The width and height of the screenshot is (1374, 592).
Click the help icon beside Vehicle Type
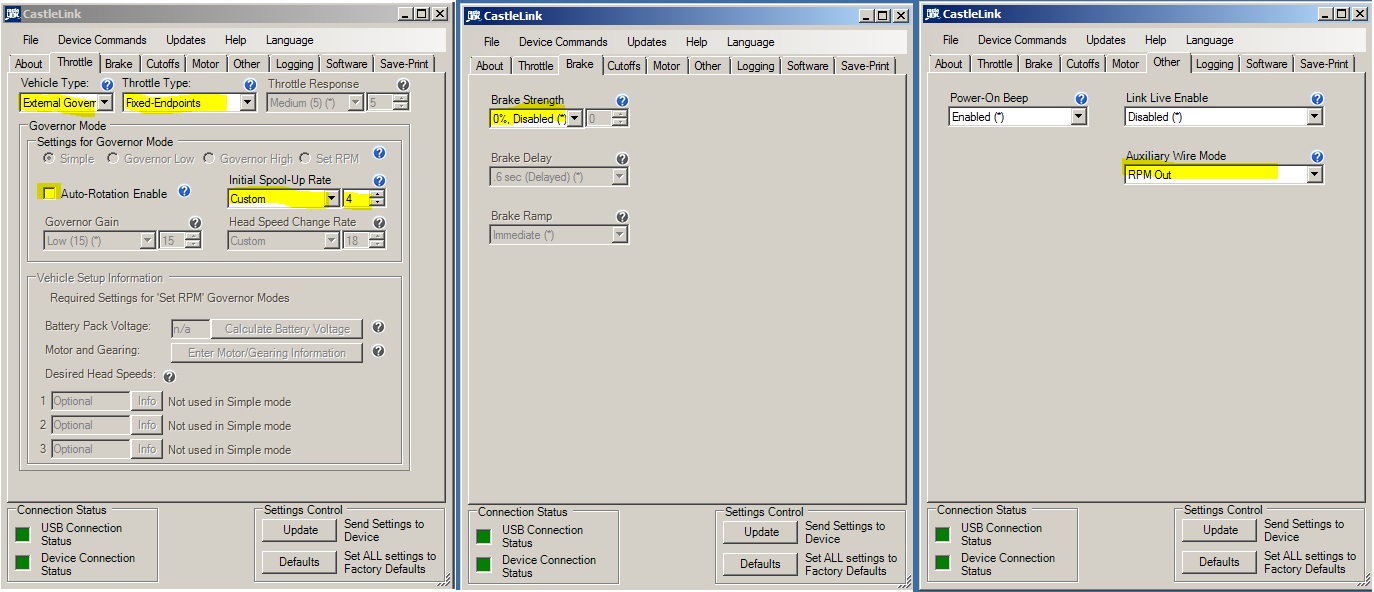[107, 85]
